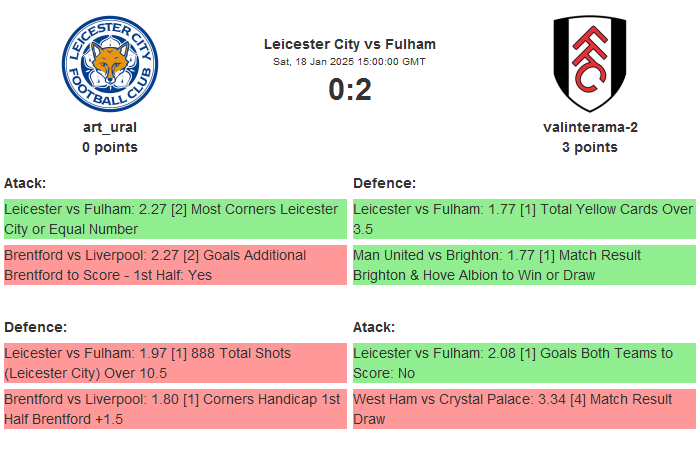Select the Most Corners Leicester City bet row
This screenshot has height=460, width=700.
(x=175, y=219)
